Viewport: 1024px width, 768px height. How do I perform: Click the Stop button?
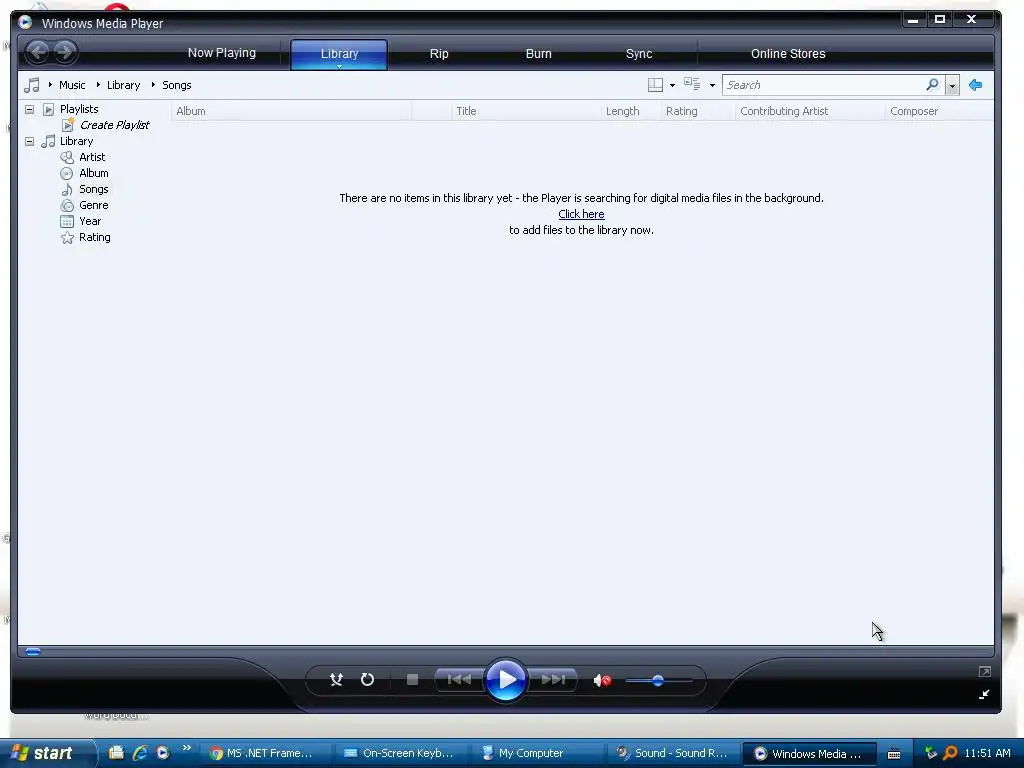click(412, 680)
